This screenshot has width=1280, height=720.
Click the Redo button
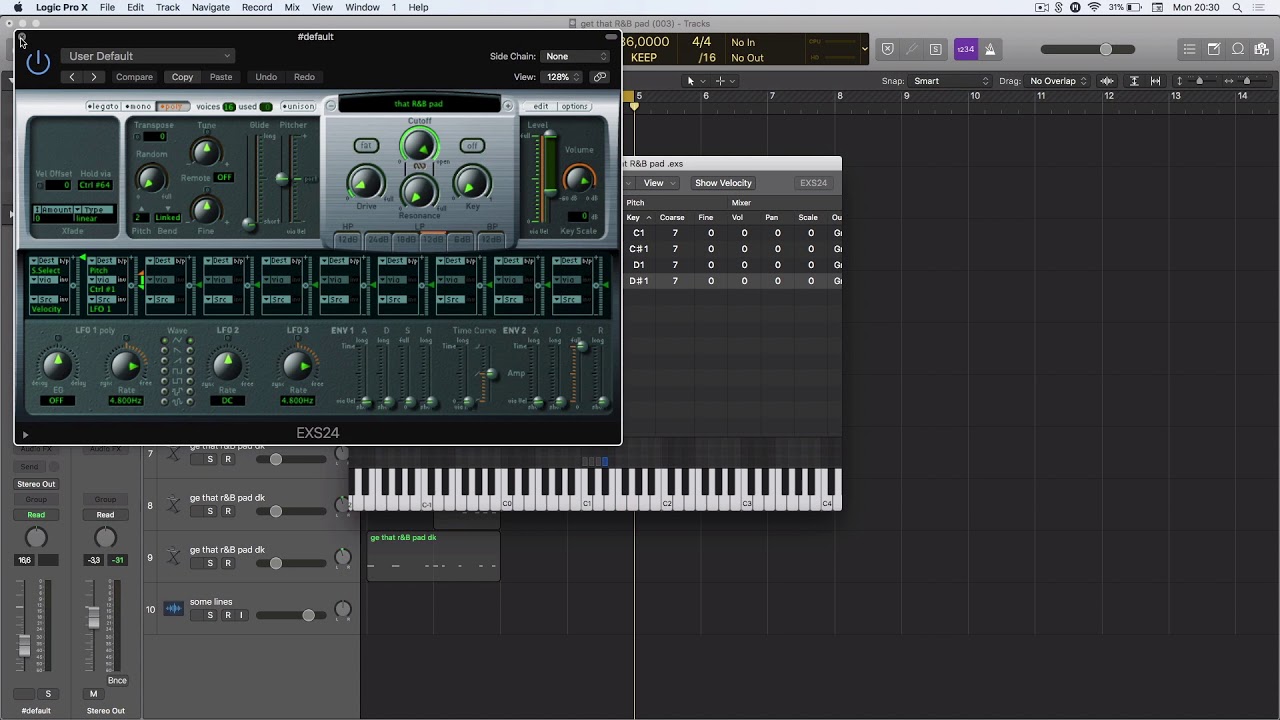304,77
